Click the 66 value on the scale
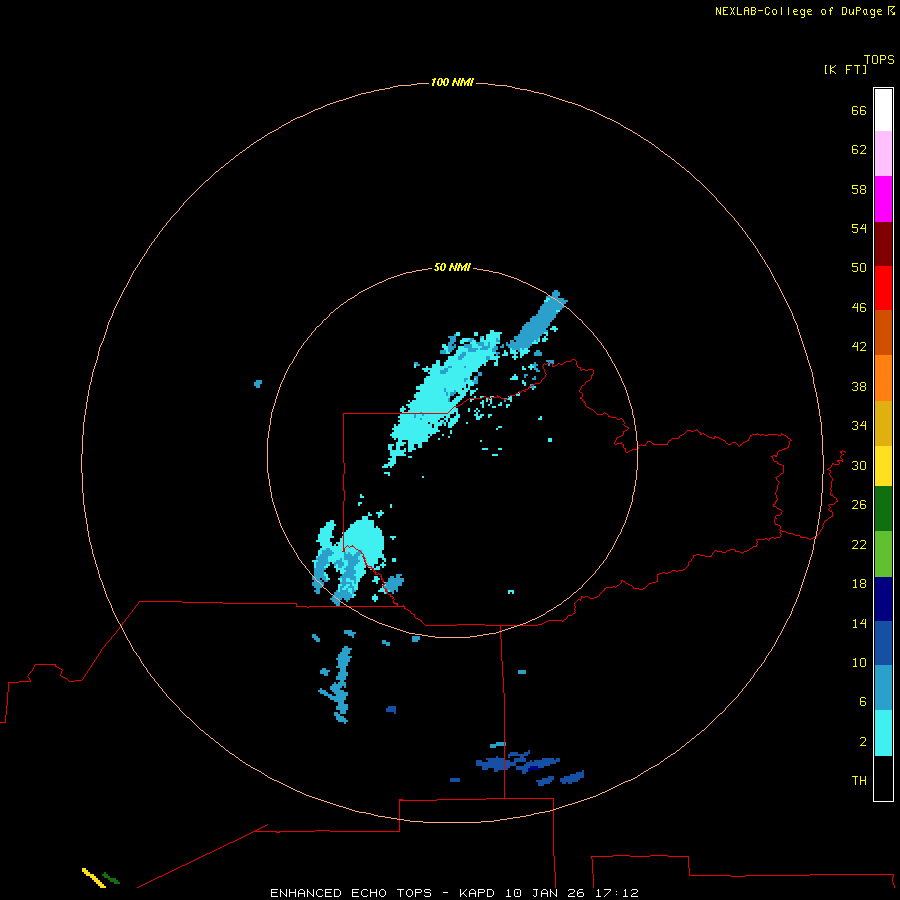Image resolution: width=900 pixels, height=900 pixels. tap(859, 110)
